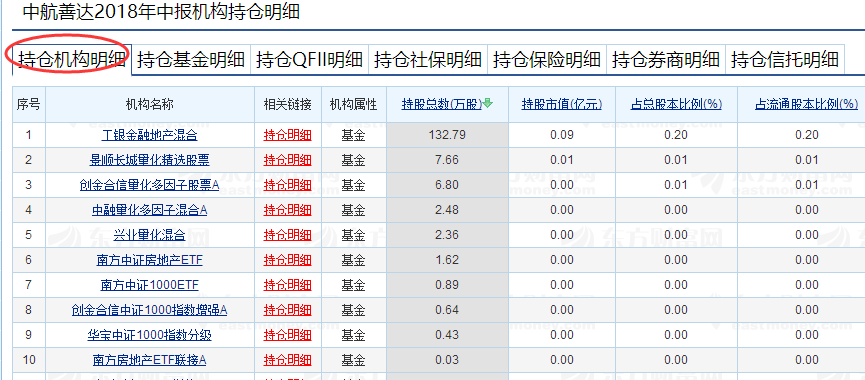Open fund link 创金合信中证1000指数增强A
This screenshot has height=380, width=865.
point(149,310)
